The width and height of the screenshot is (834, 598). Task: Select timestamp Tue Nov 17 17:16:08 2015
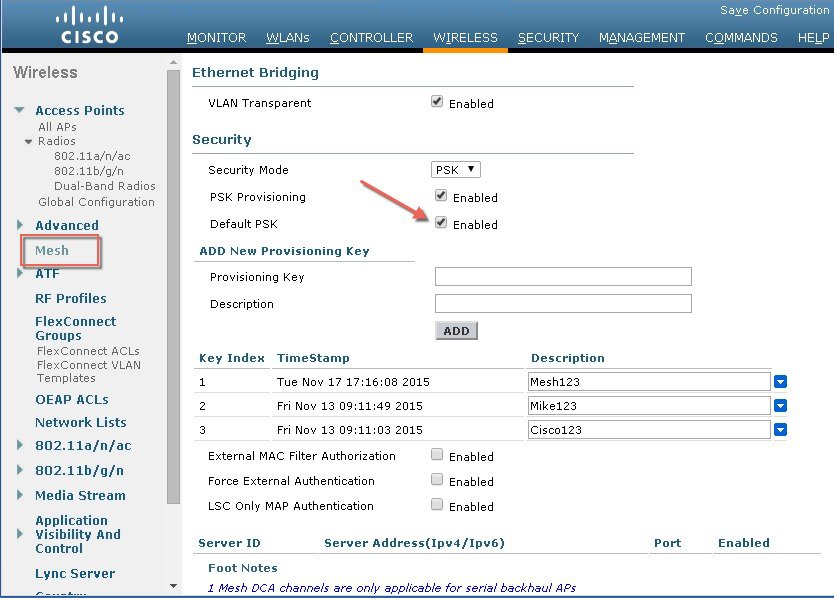point(353,381)
